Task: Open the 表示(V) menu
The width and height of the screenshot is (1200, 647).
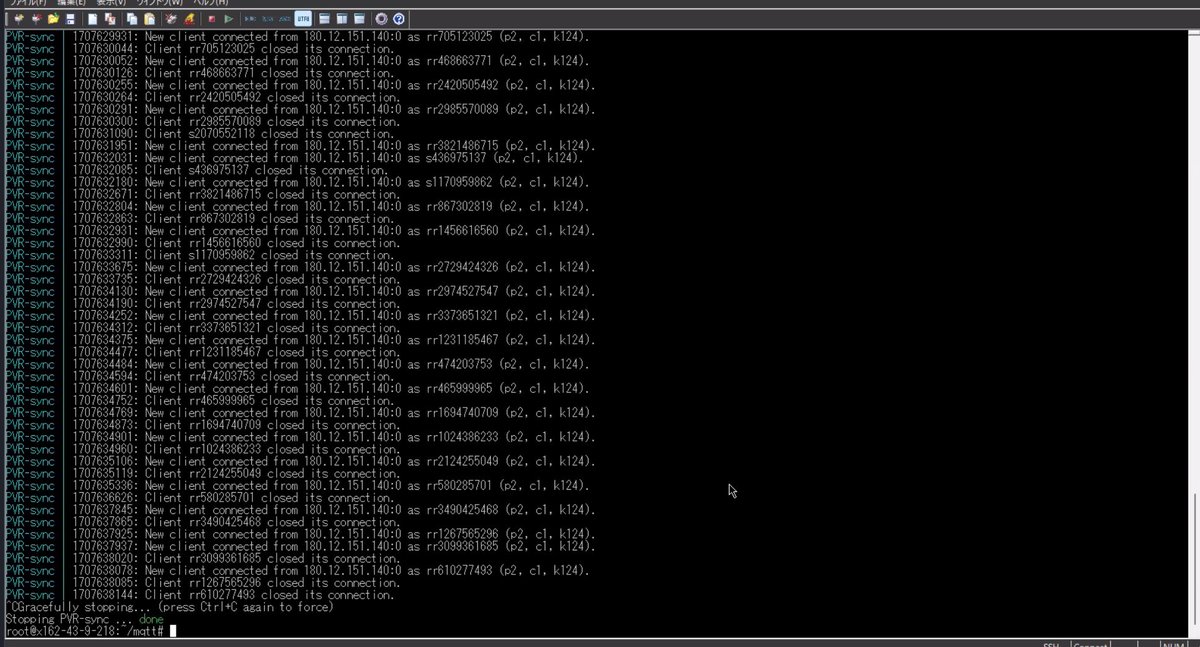Action: point(111,3)
